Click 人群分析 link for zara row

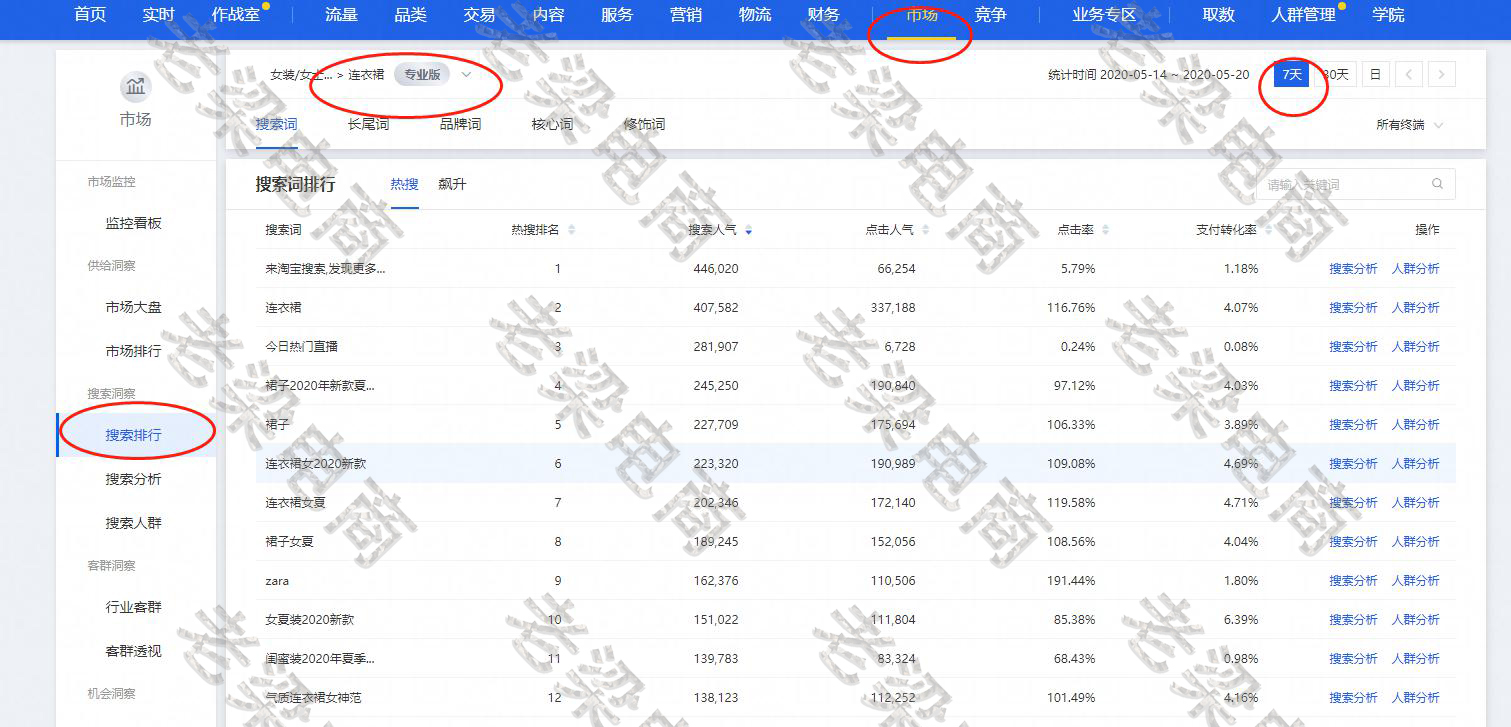point(1415,581)
